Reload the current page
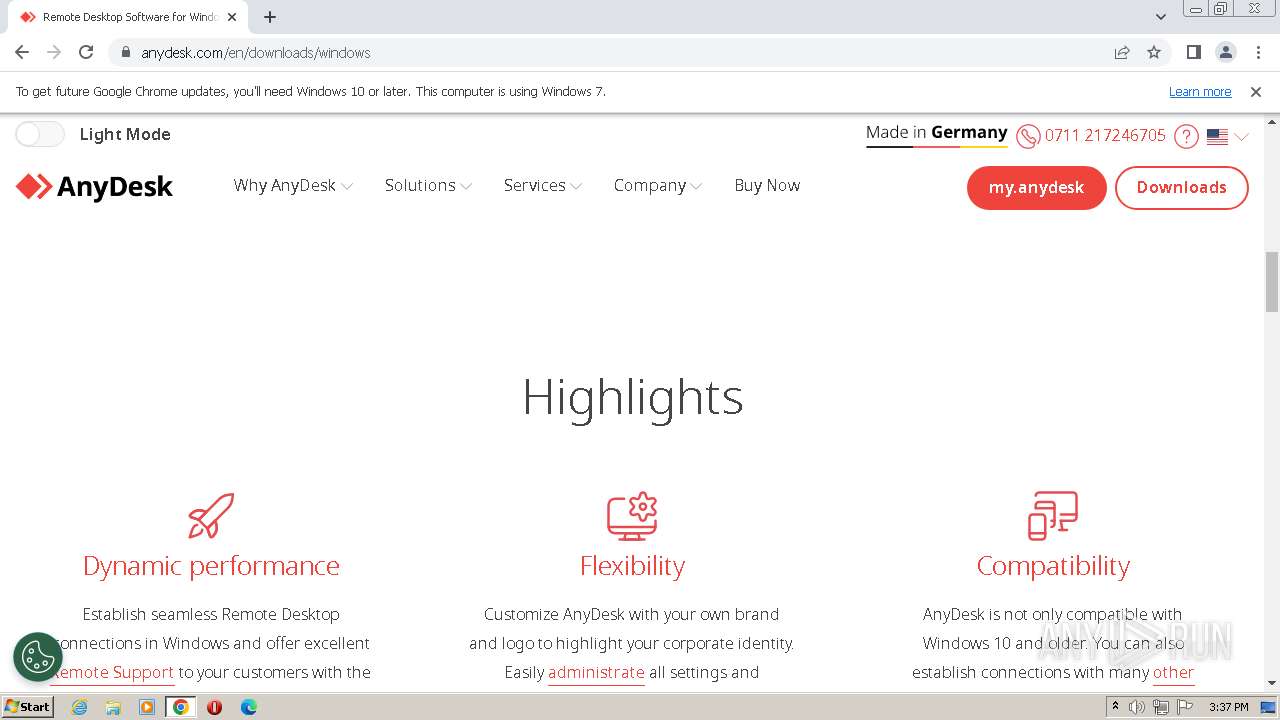 [x=86, y=52]
